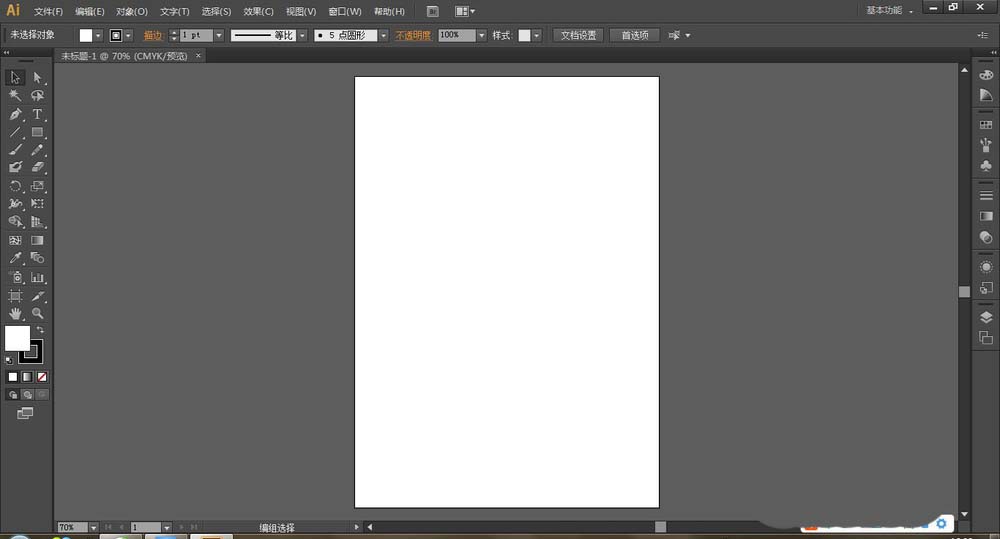Select the Selection tool (black arrow)
This screenshot has height=539, width=1000.
point(15,77)
